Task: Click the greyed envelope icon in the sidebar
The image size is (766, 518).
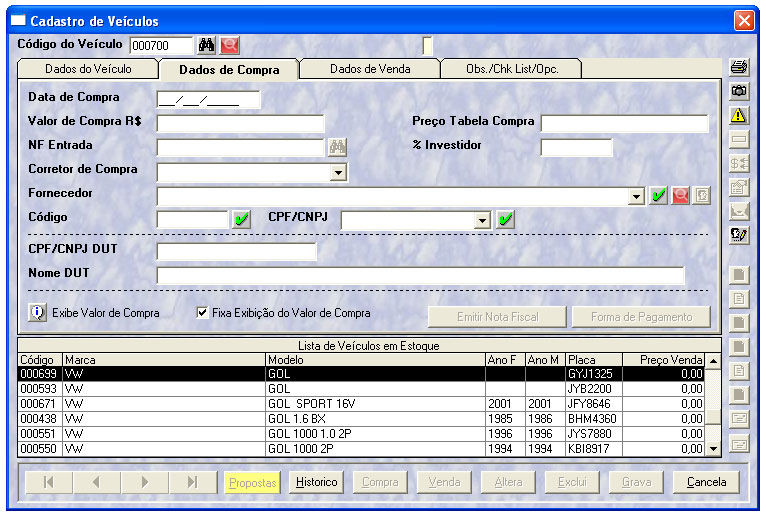Action: coord(739,211)
